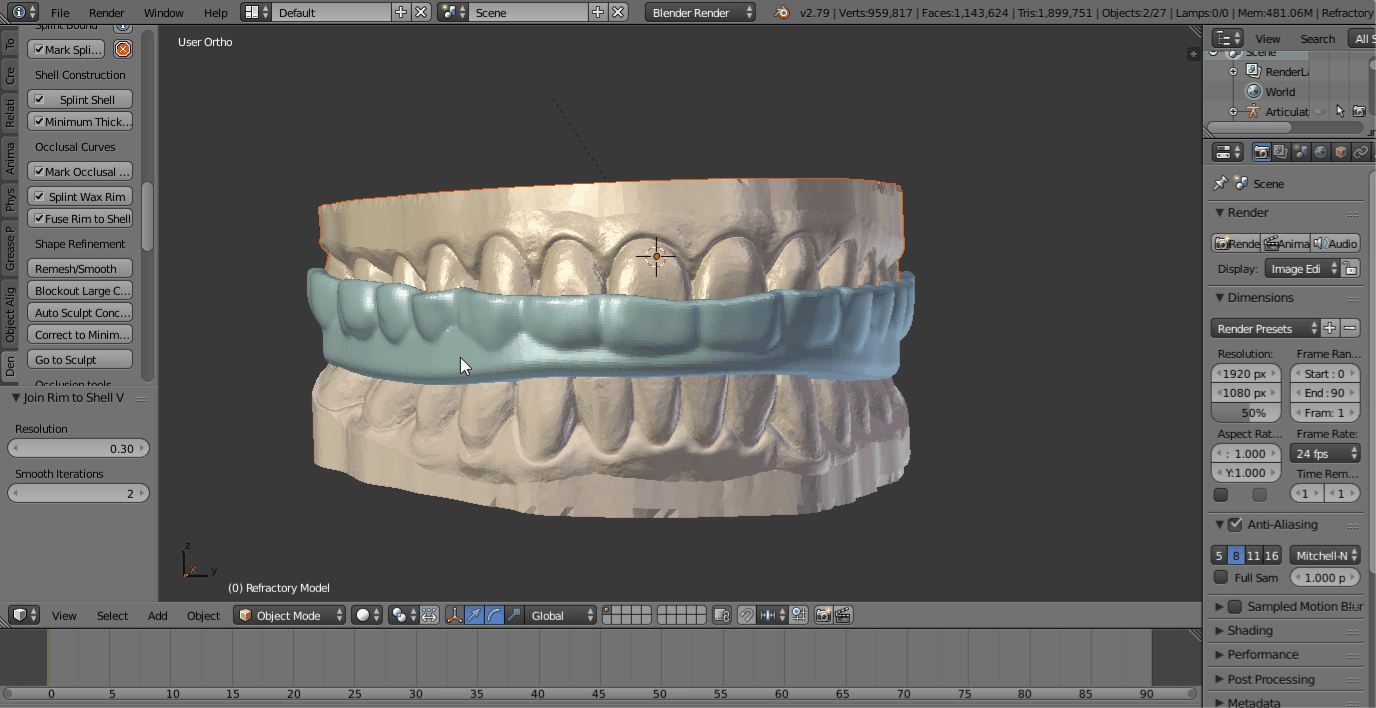Select the Constraints properties chain tab
The image size is (1376, 708).
coord(1361,152)
